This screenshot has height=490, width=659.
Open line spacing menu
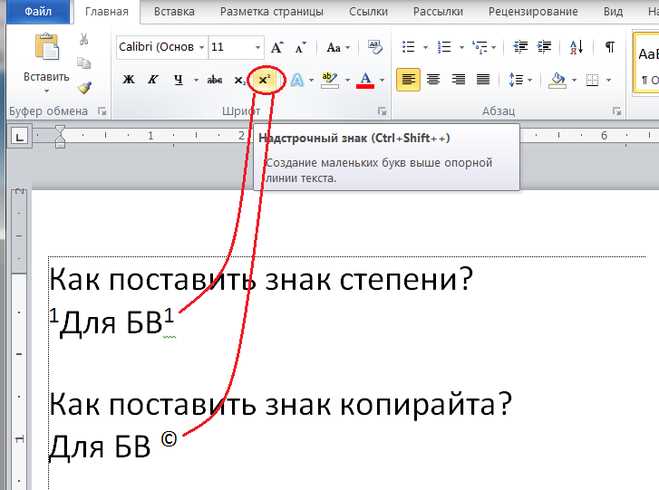pyautogui.click(x=519, y=80)
